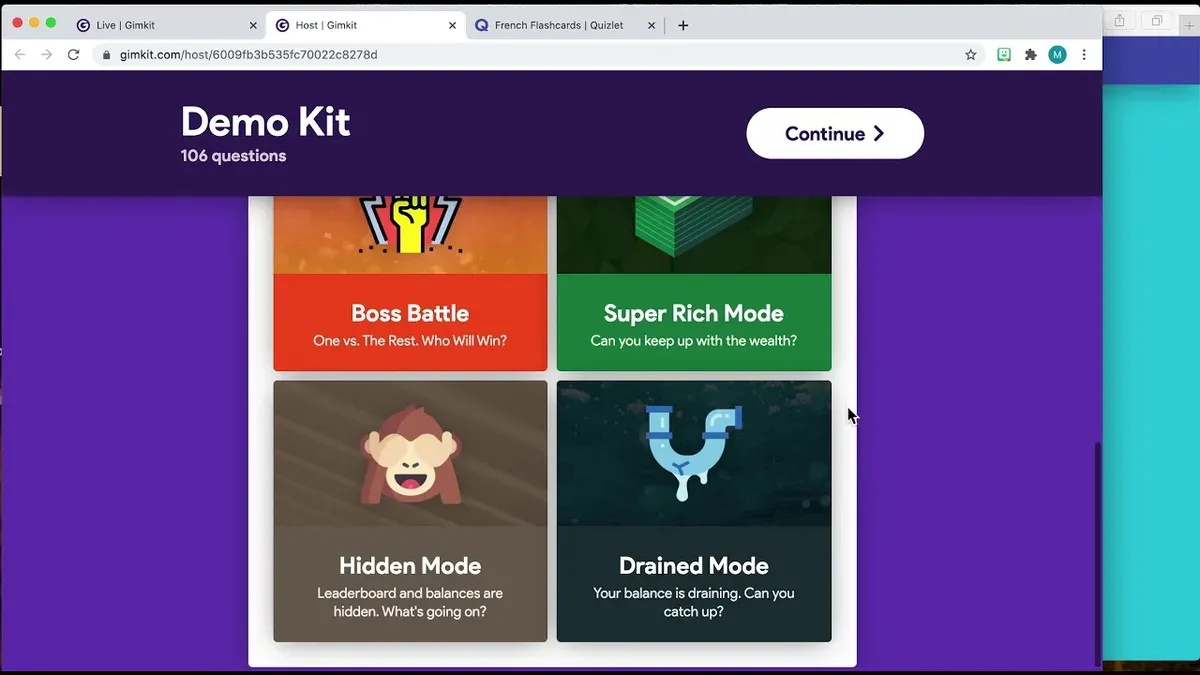1200x675 pixels.
Task: Click the Demo Kit title
Action: pyautogui.click(x=265, y=122)
